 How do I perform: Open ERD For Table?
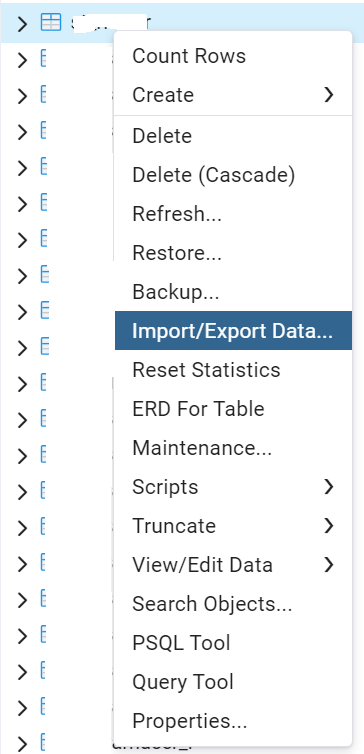click(x=233, y=409)
